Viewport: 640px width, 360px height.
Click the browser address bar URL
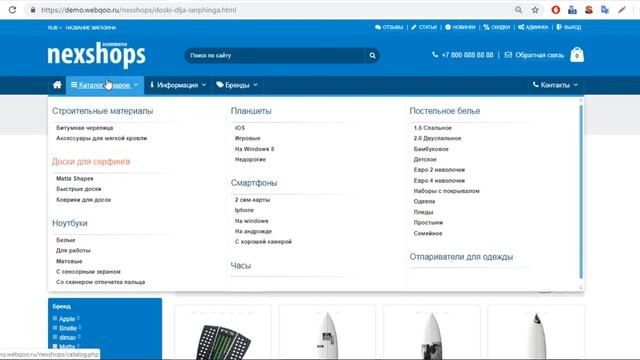(x=138, y=10)
